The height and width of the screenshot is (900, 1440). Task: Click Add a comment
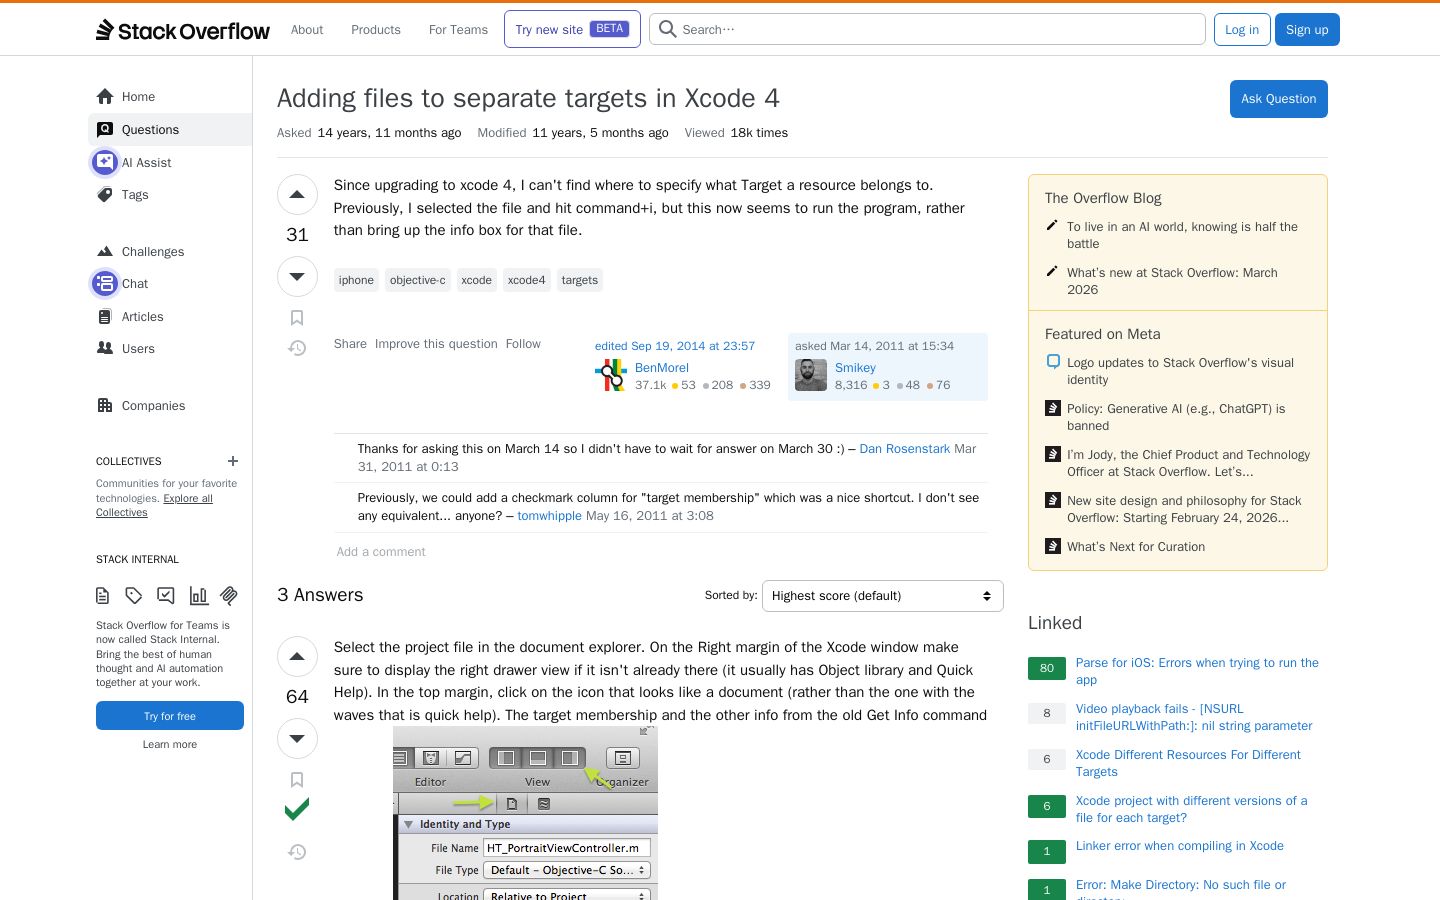(381, 552)
